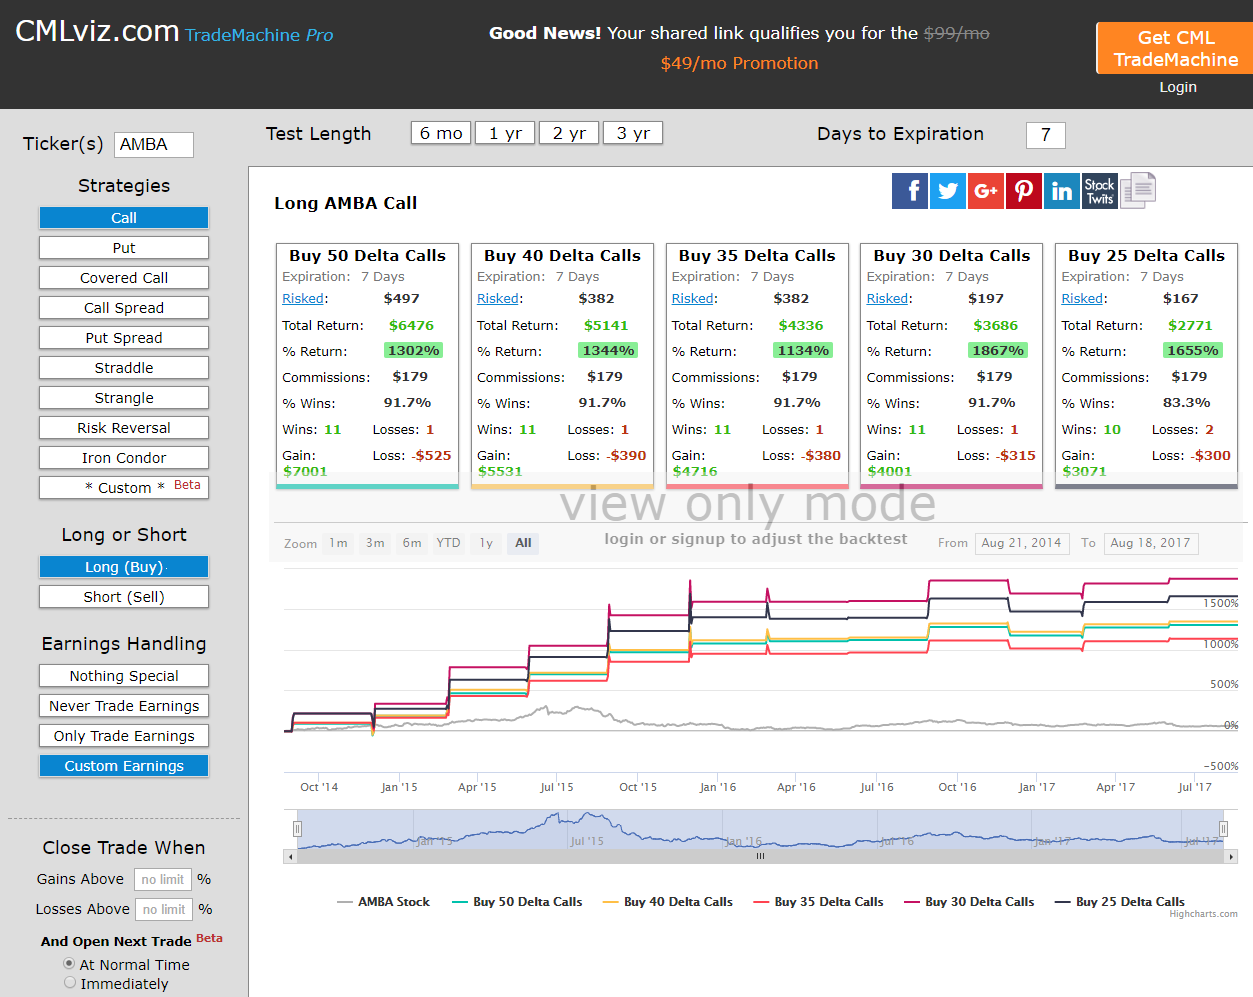Click the navigator scrollbar center grip

click(x=760, y=857)
